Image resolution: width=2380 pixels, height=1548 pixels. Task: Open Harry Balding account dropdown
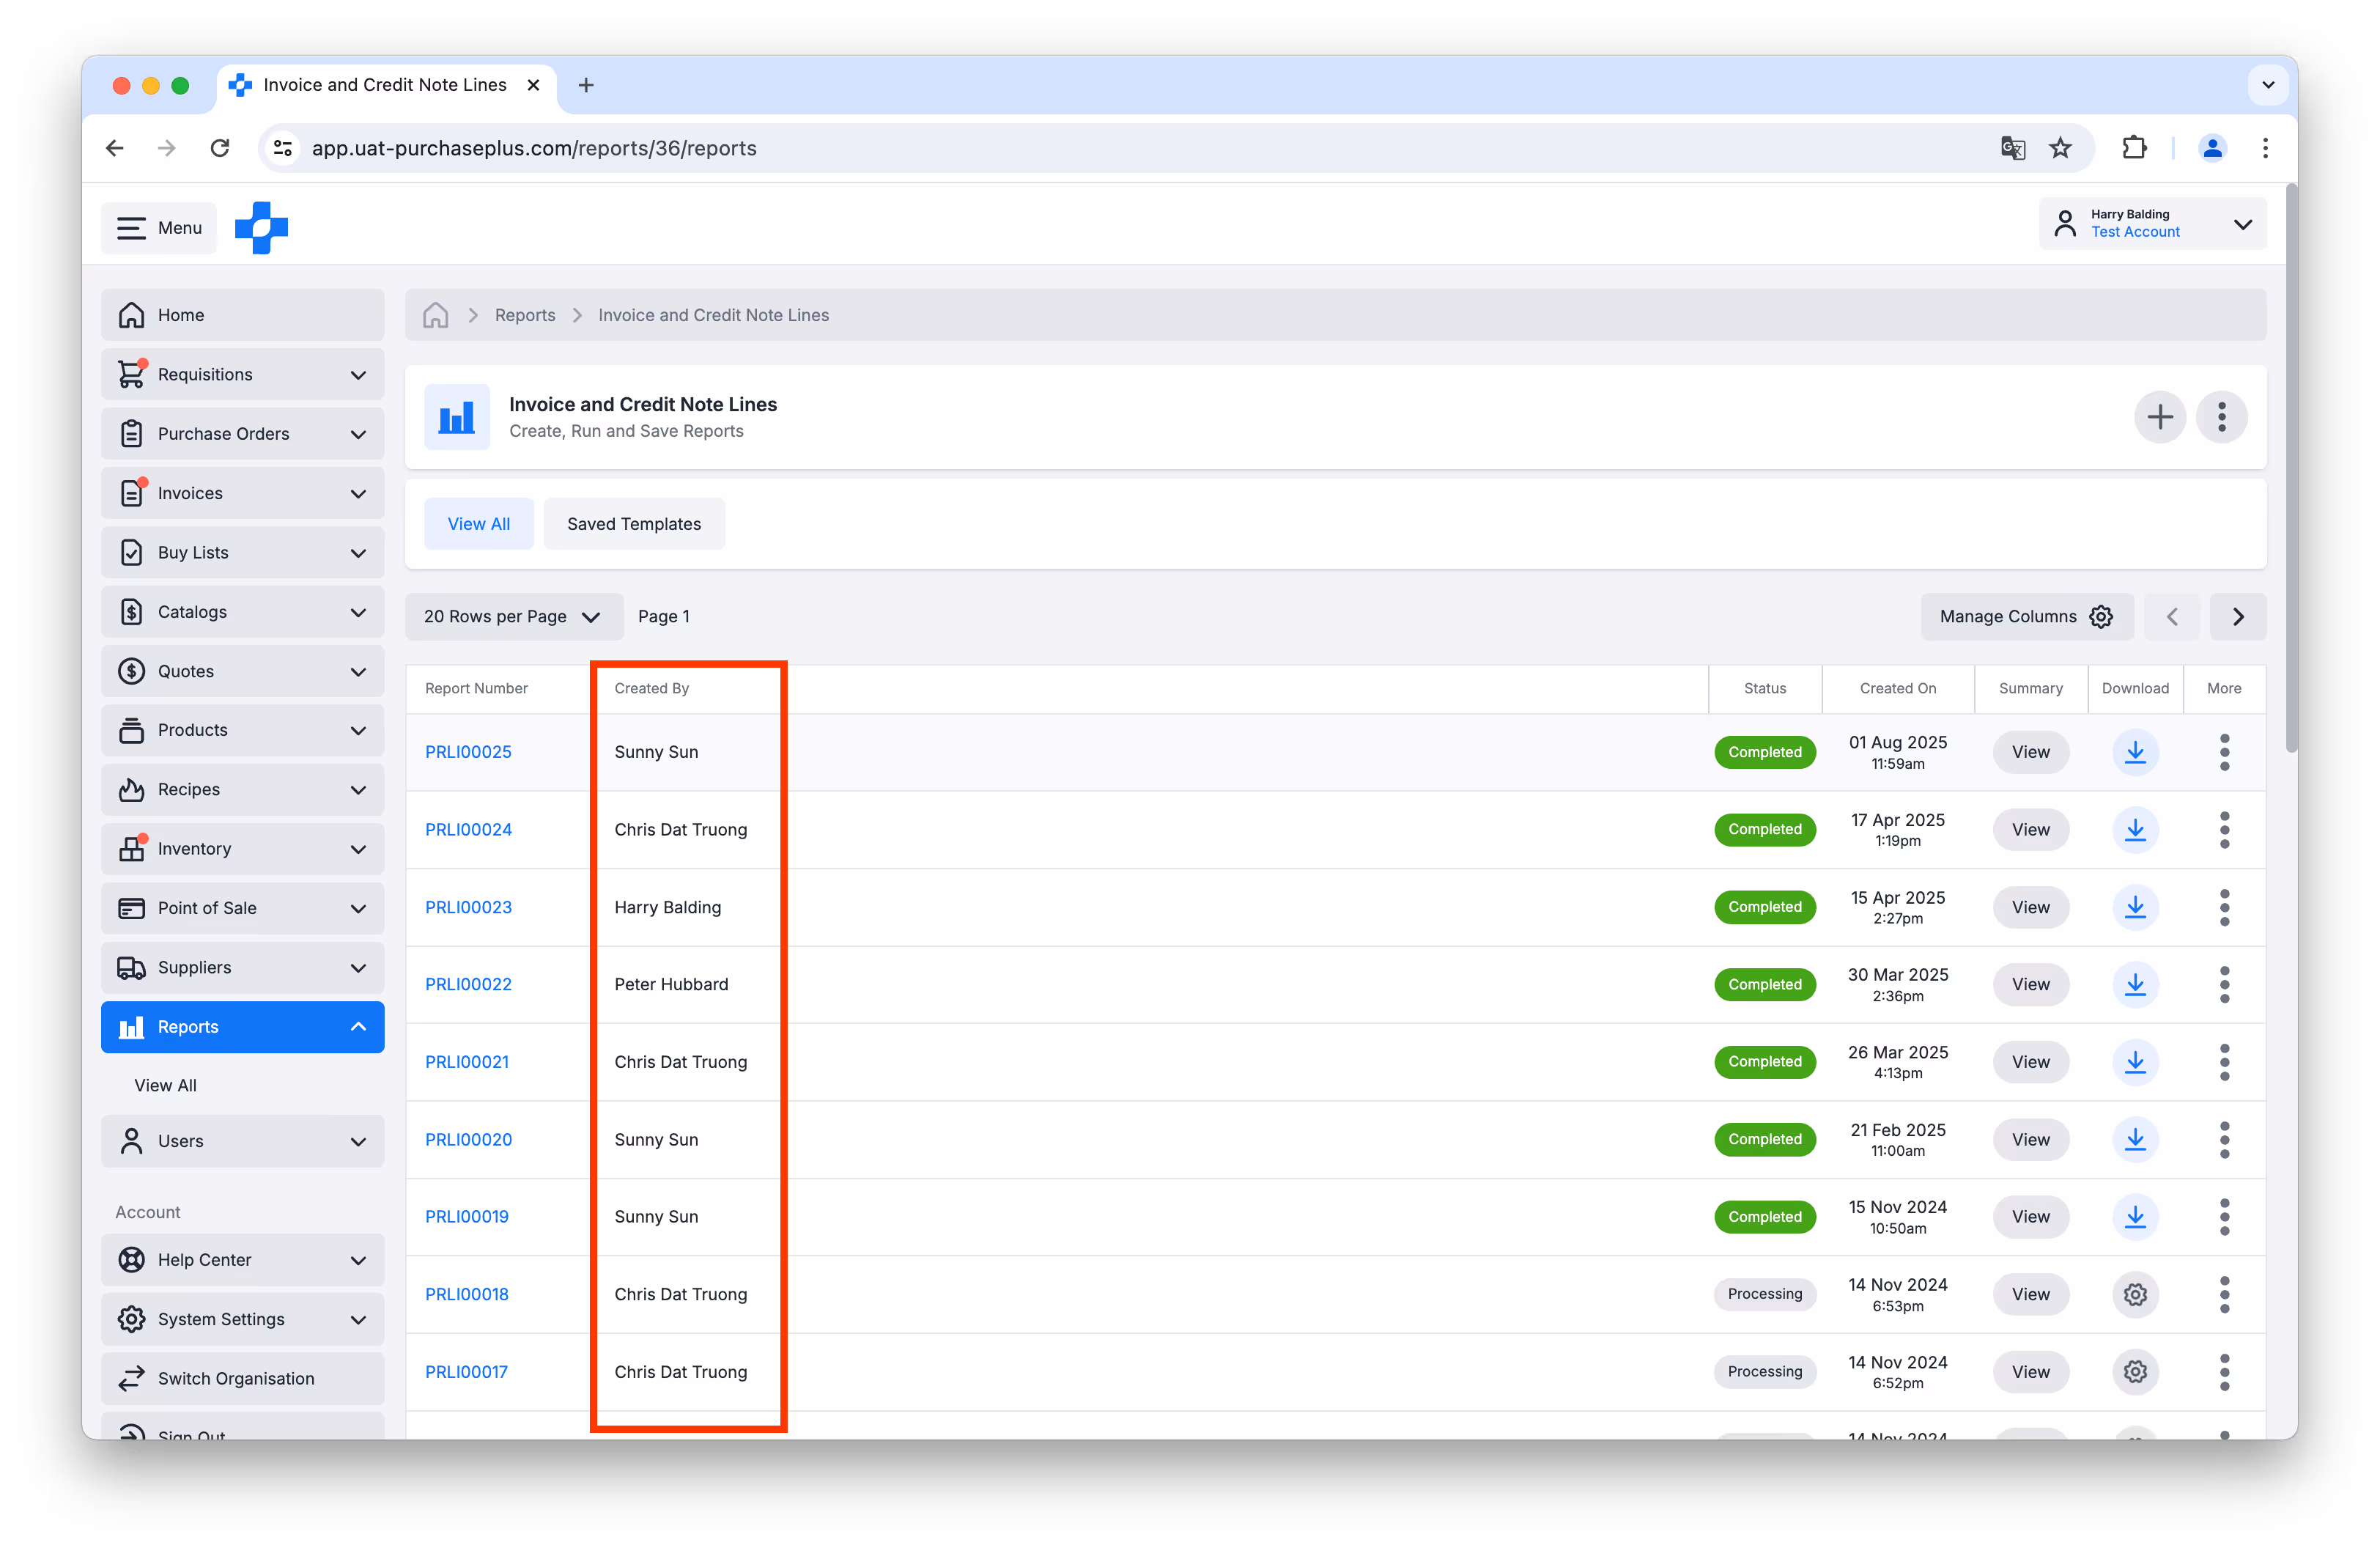pyautogui.click(x=2151, y=223)
